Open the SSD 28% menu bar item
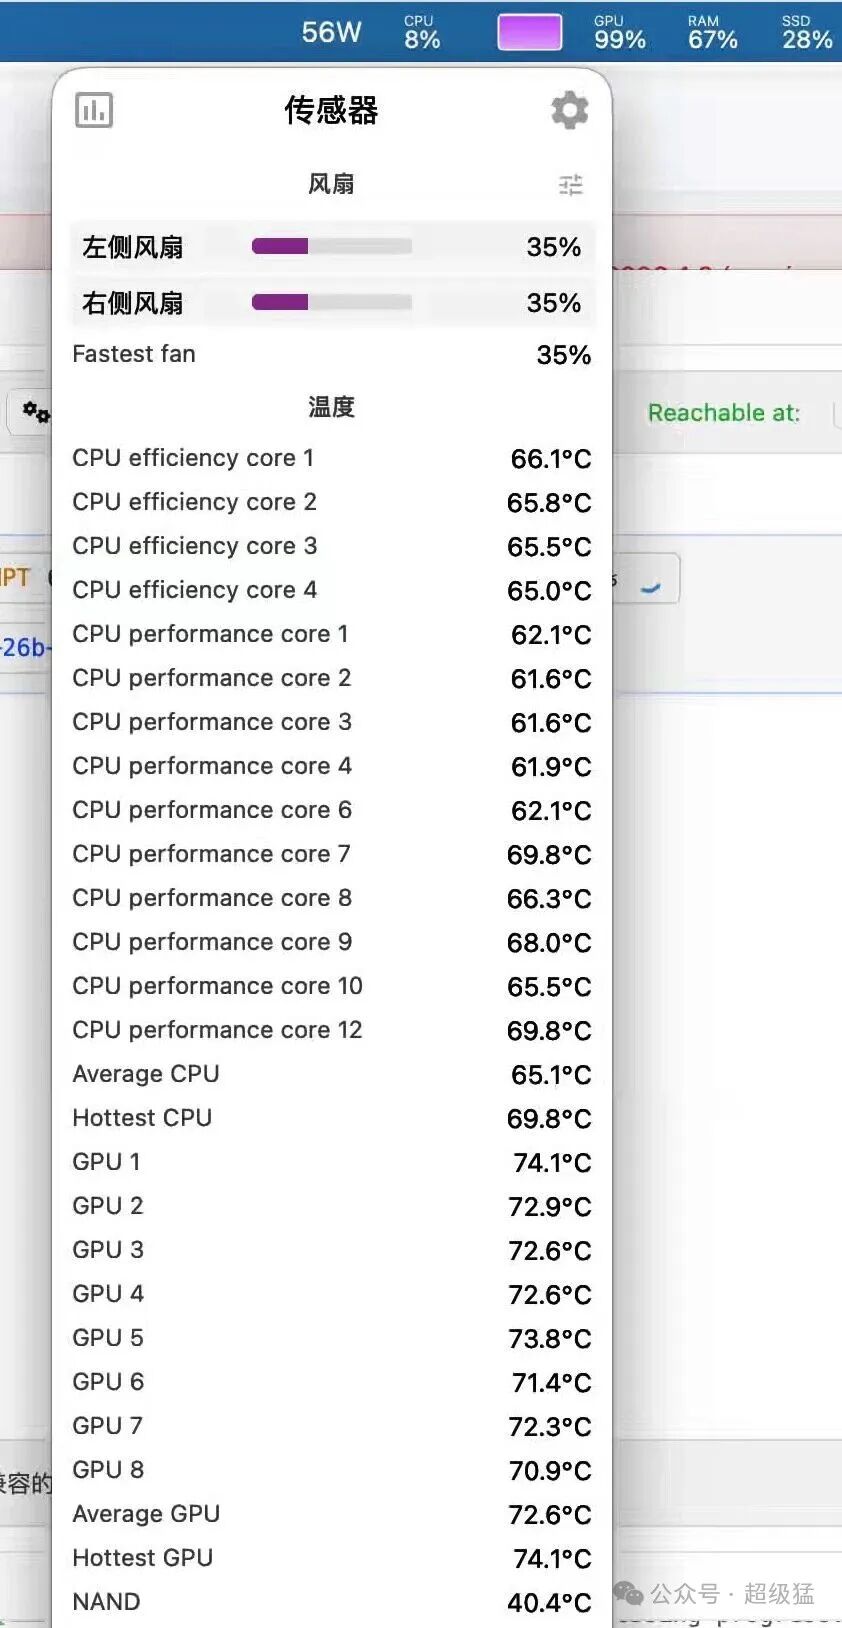Screen dimensions: 842x1628 [x=807, y=32]
